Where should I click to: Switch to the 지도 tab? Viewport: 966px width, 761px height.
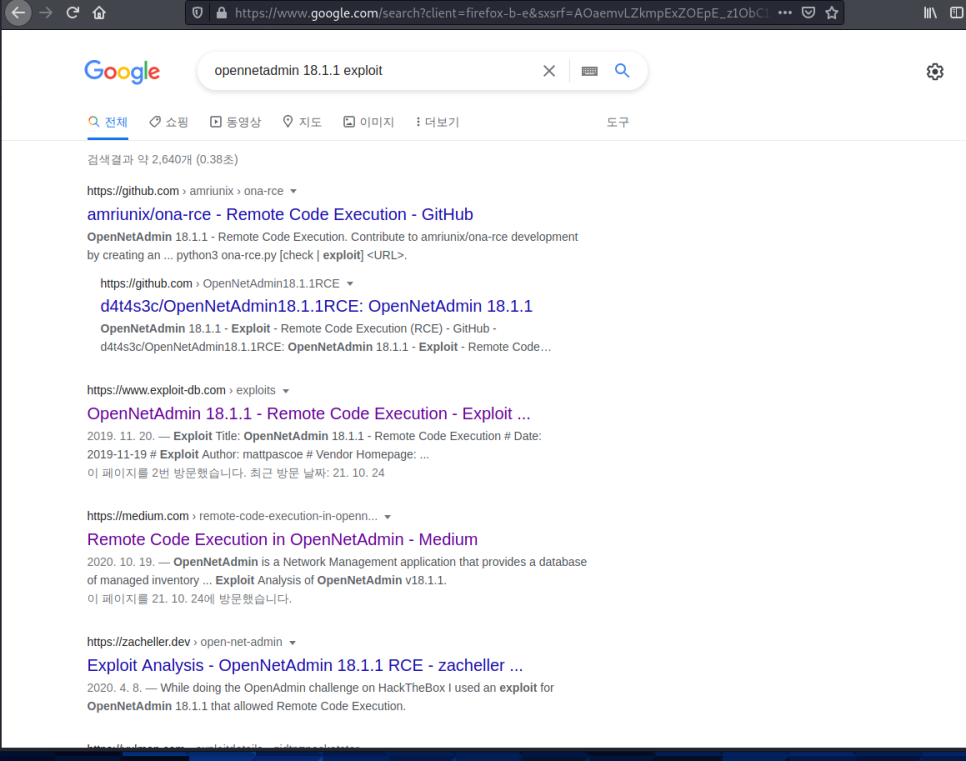[302, 122]
